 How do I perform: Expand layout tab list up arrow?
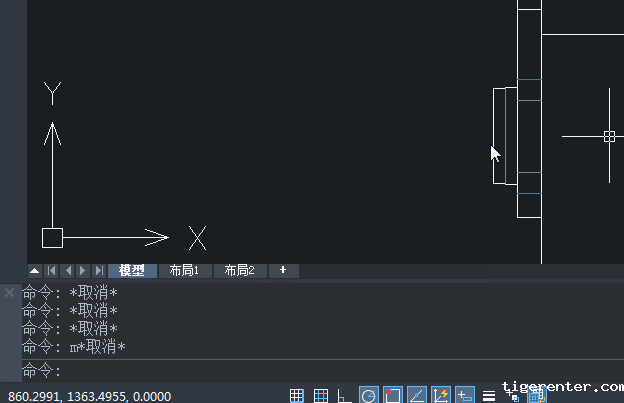34,271
